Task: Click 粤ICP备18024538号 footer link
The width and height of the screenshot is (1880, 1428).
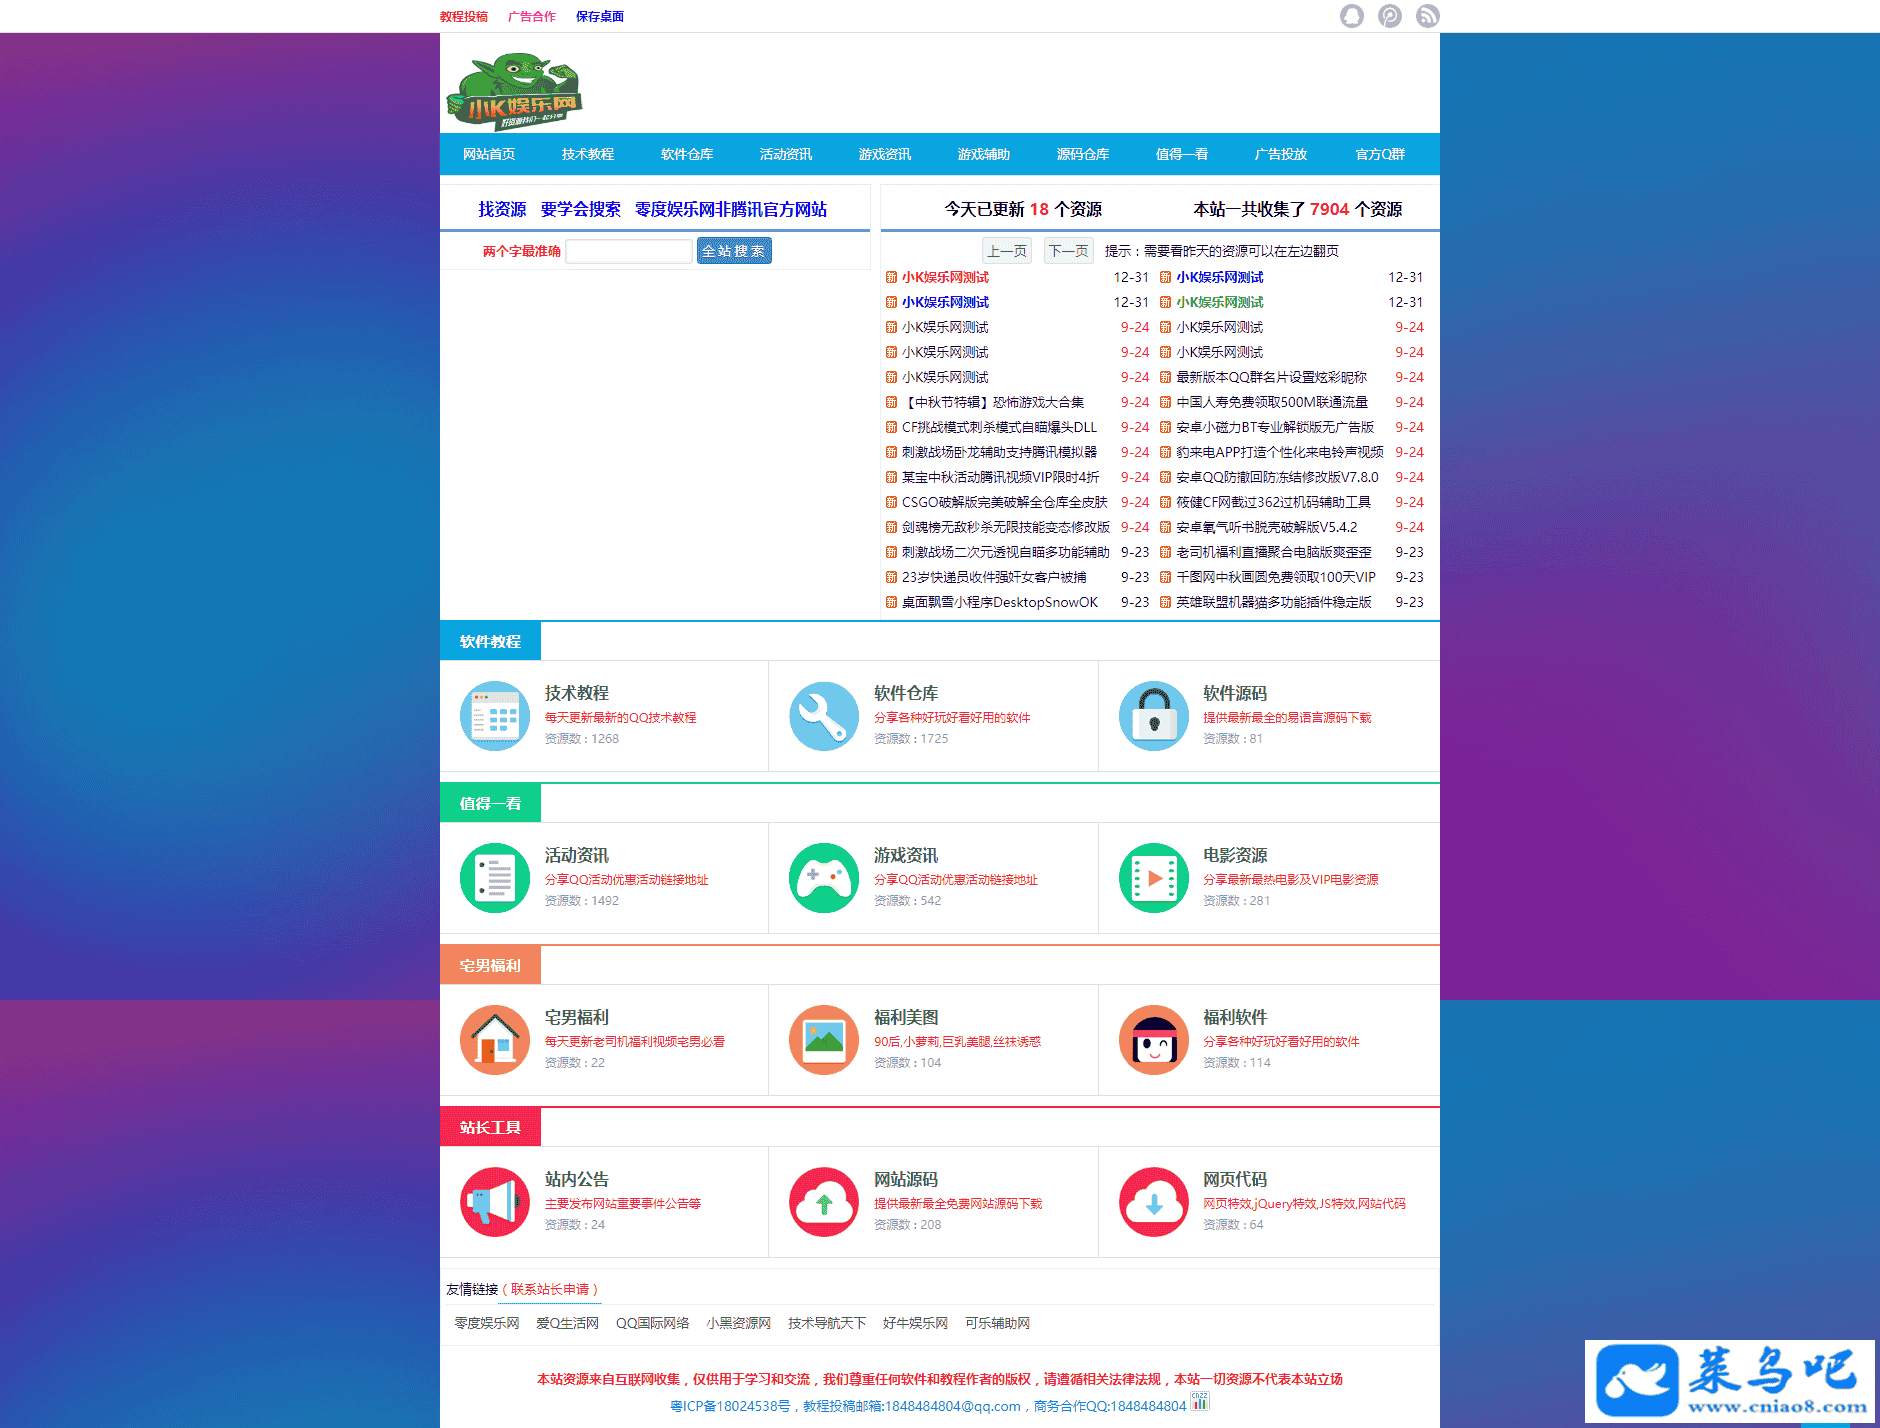Action: [730, 1406]
